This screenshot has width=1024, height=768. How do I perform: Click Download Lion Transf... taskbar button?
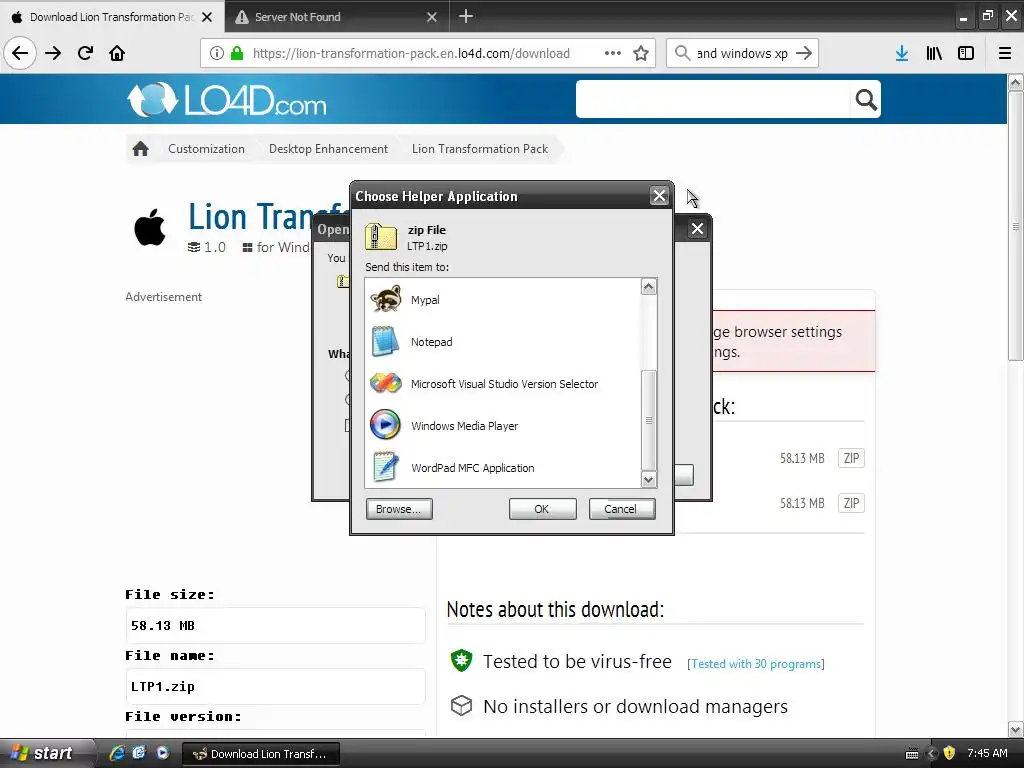pos(261,754)
